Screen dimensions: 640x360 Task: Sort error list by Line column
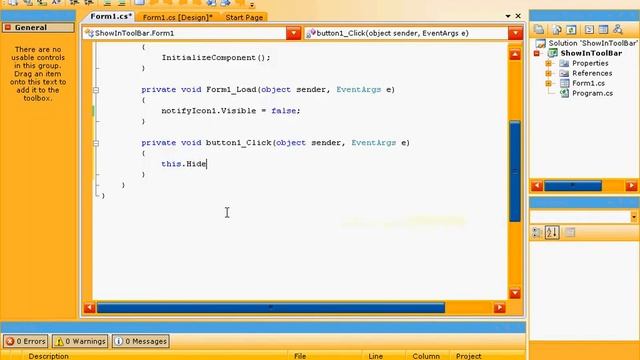tap(385, 356)
